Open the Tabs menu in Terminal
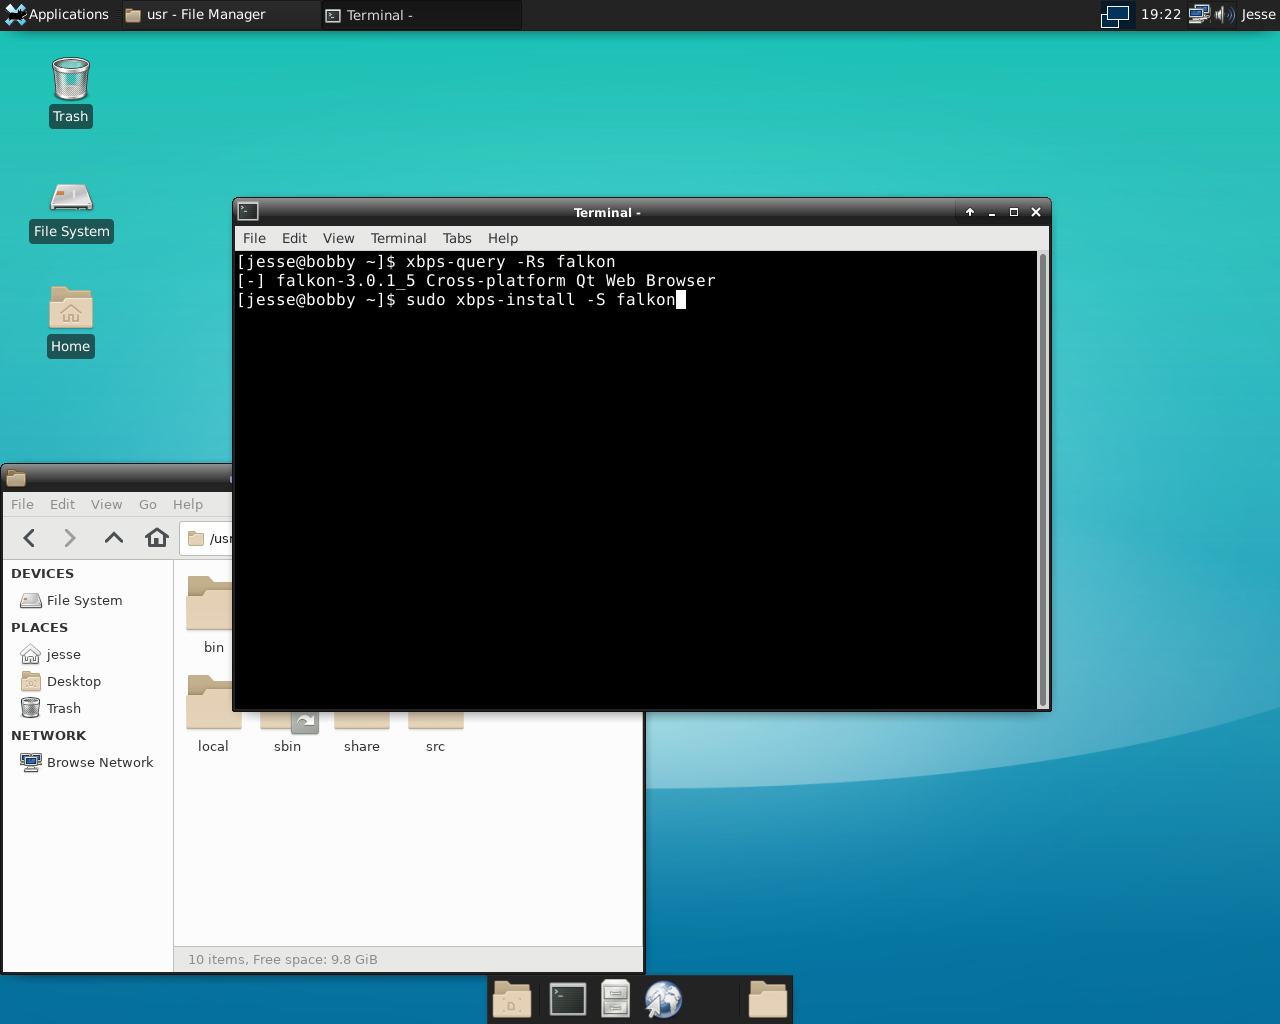The image size is (1280, 1024). point(457,238)
